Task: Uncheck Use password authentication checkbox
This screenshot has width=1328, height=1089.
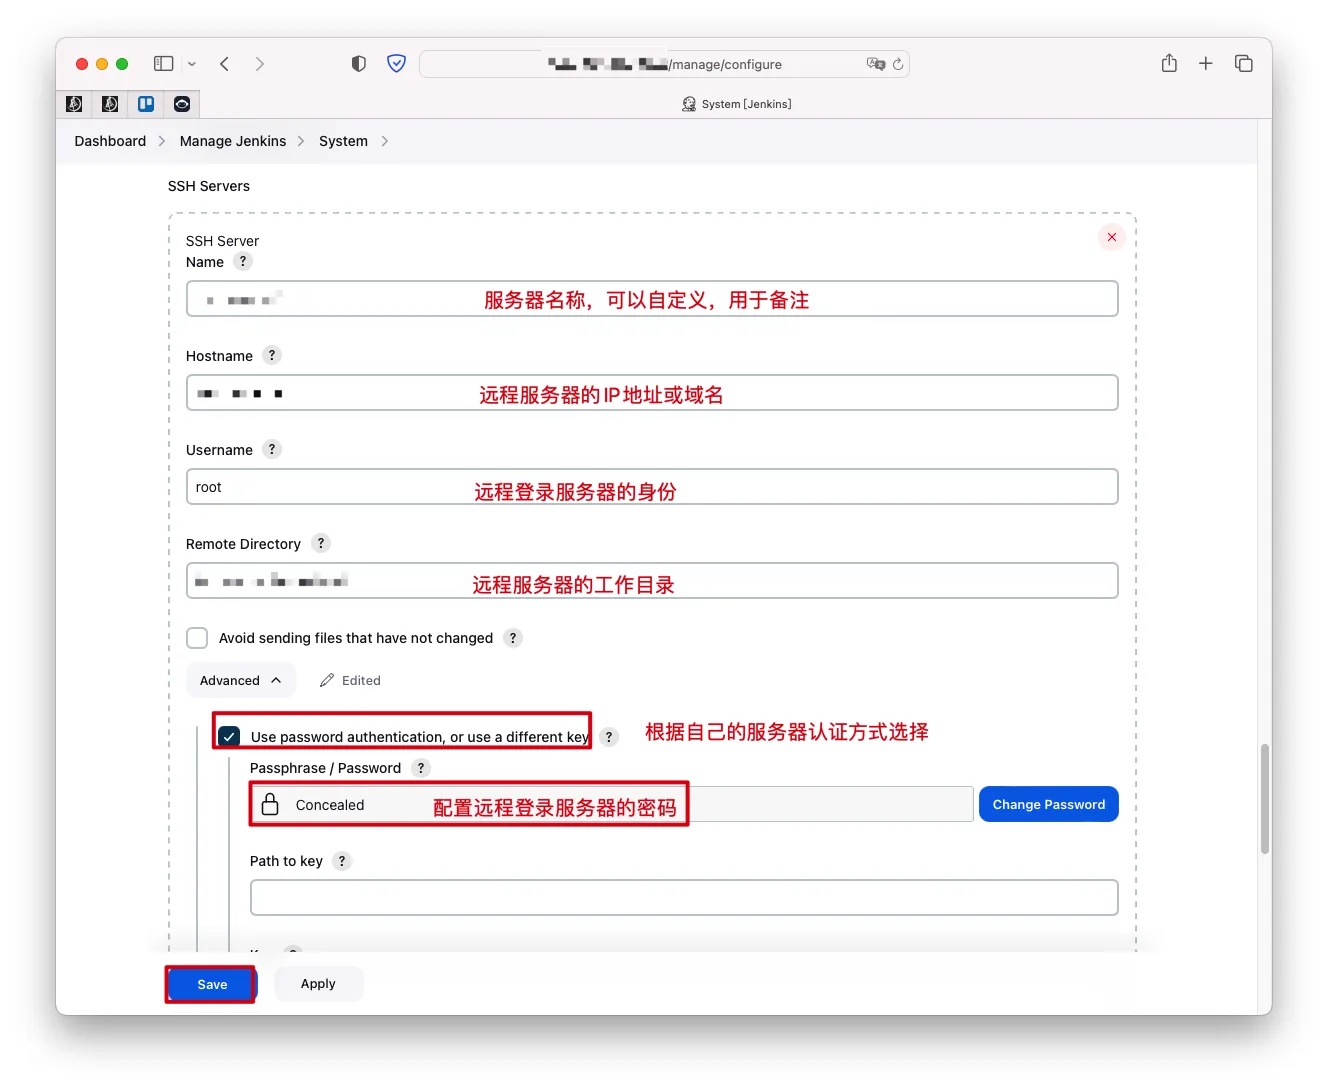Action: click(230, 737)
